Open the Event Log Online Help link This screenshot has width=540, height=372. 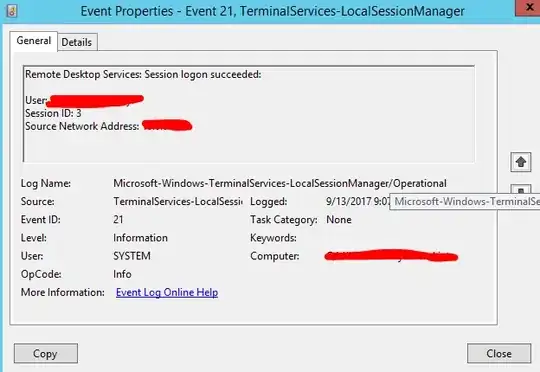(167, 292)
